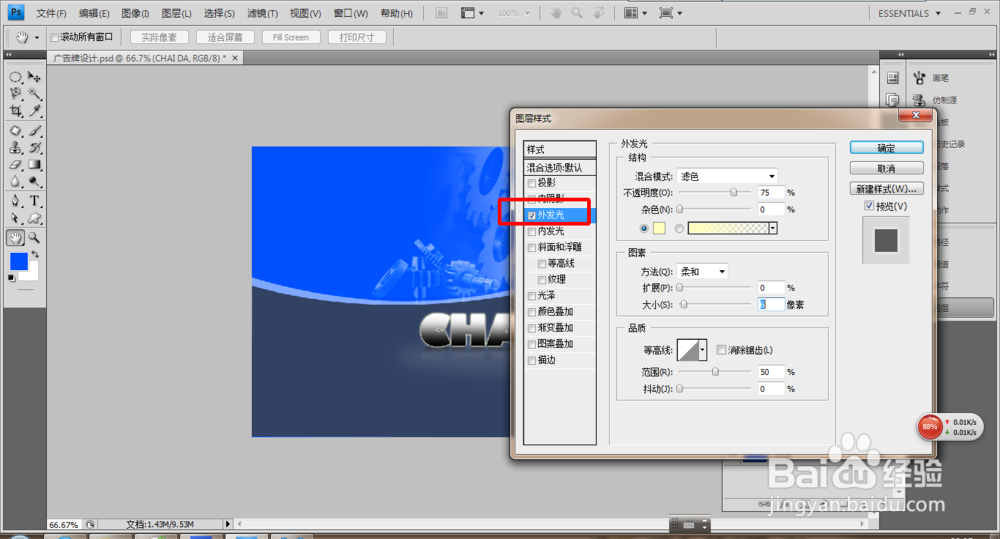Check 消除锯齿(L) anti-alias option
The image size is (1000, 539).
[x=721, y=350]
